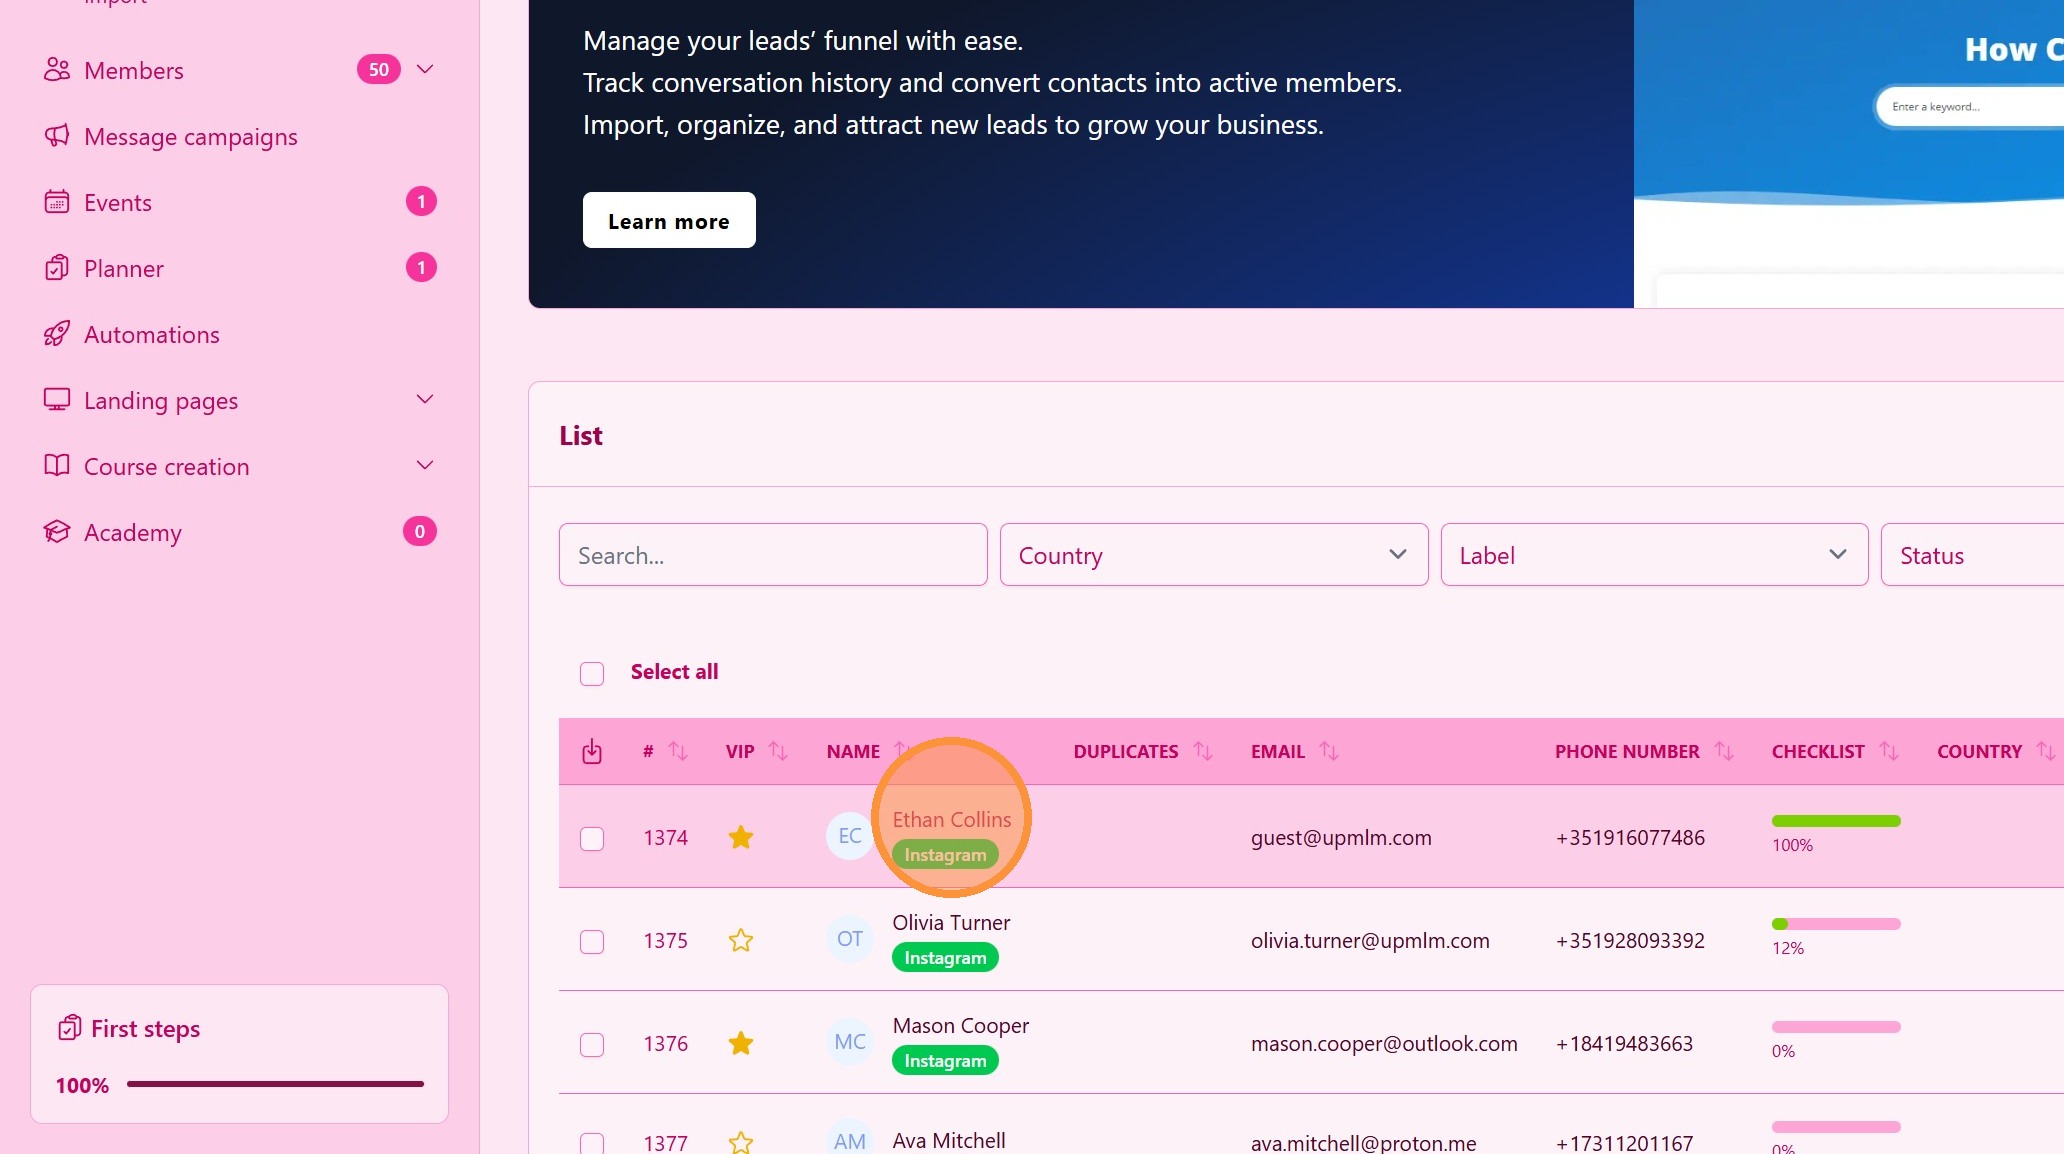Click the Automations rocket icon

tap(57, 334)
